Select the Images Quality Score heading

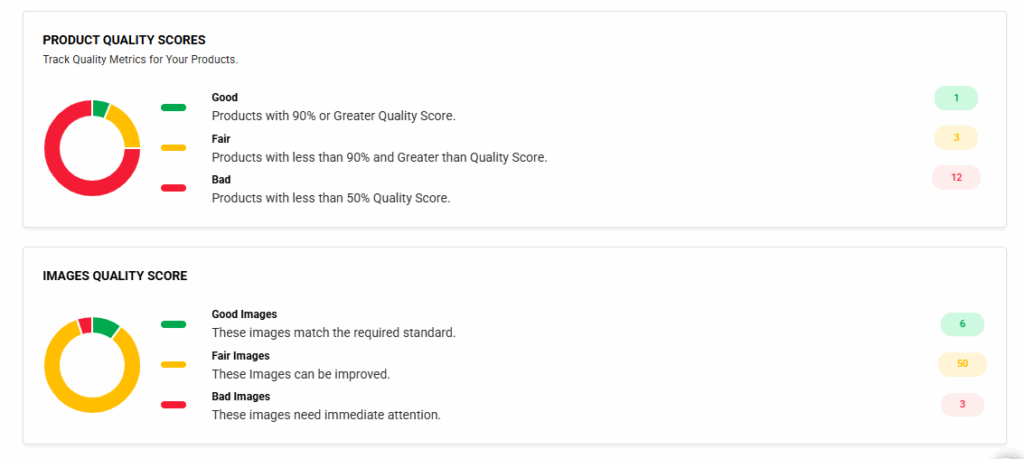coord(114,275)
